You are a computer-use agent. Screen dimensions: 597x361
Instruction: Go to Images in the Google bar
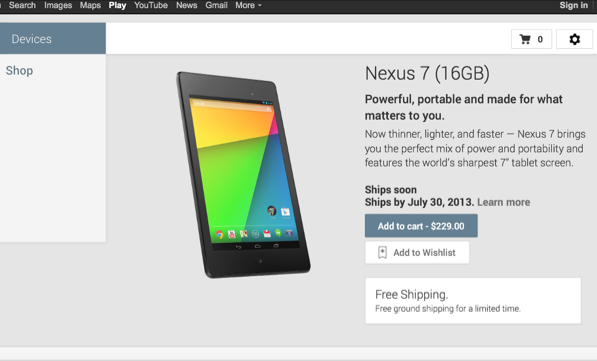pyautogui.click(x=58, y=5)
